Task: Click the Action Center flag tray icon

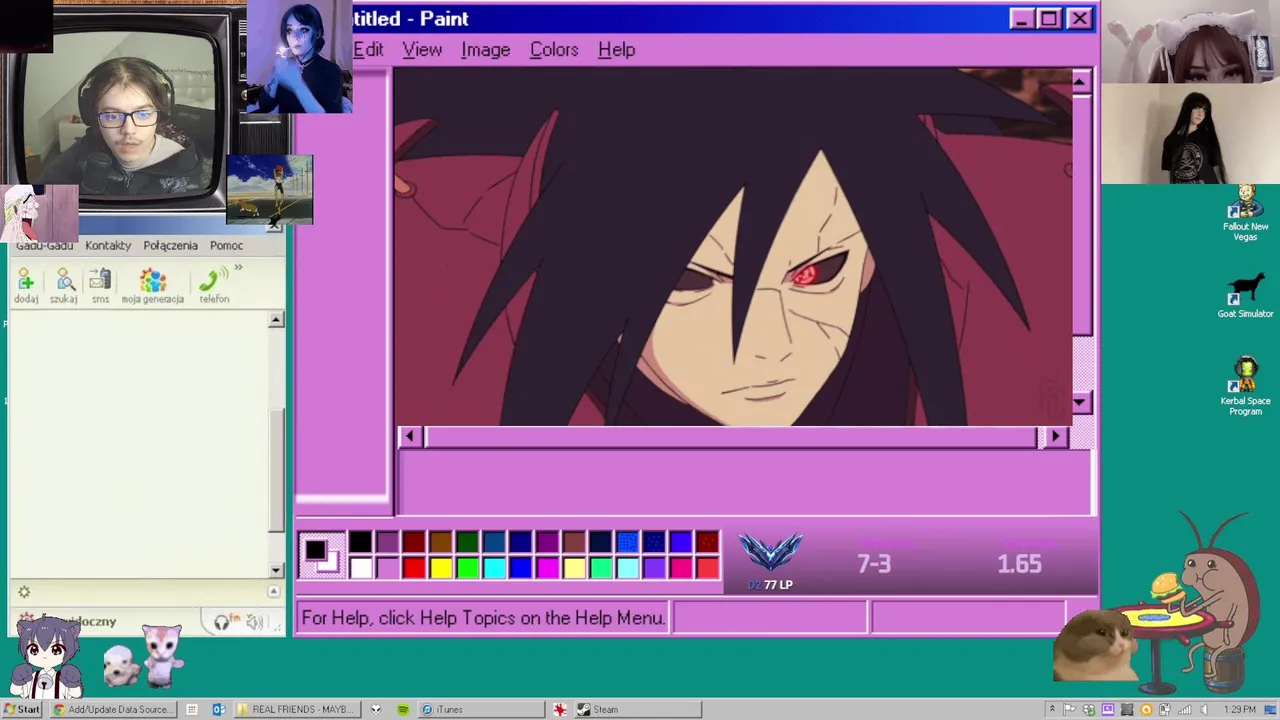Action: 1069,709
